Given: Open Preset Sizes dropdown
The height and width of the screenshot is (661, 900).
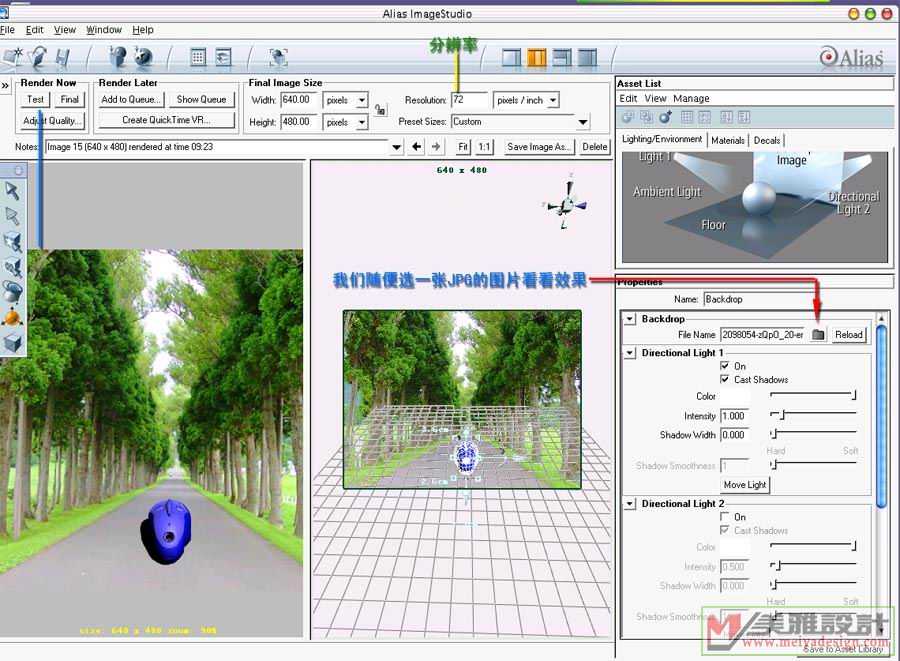Looking at the screenshot, I should pos(583,122).
